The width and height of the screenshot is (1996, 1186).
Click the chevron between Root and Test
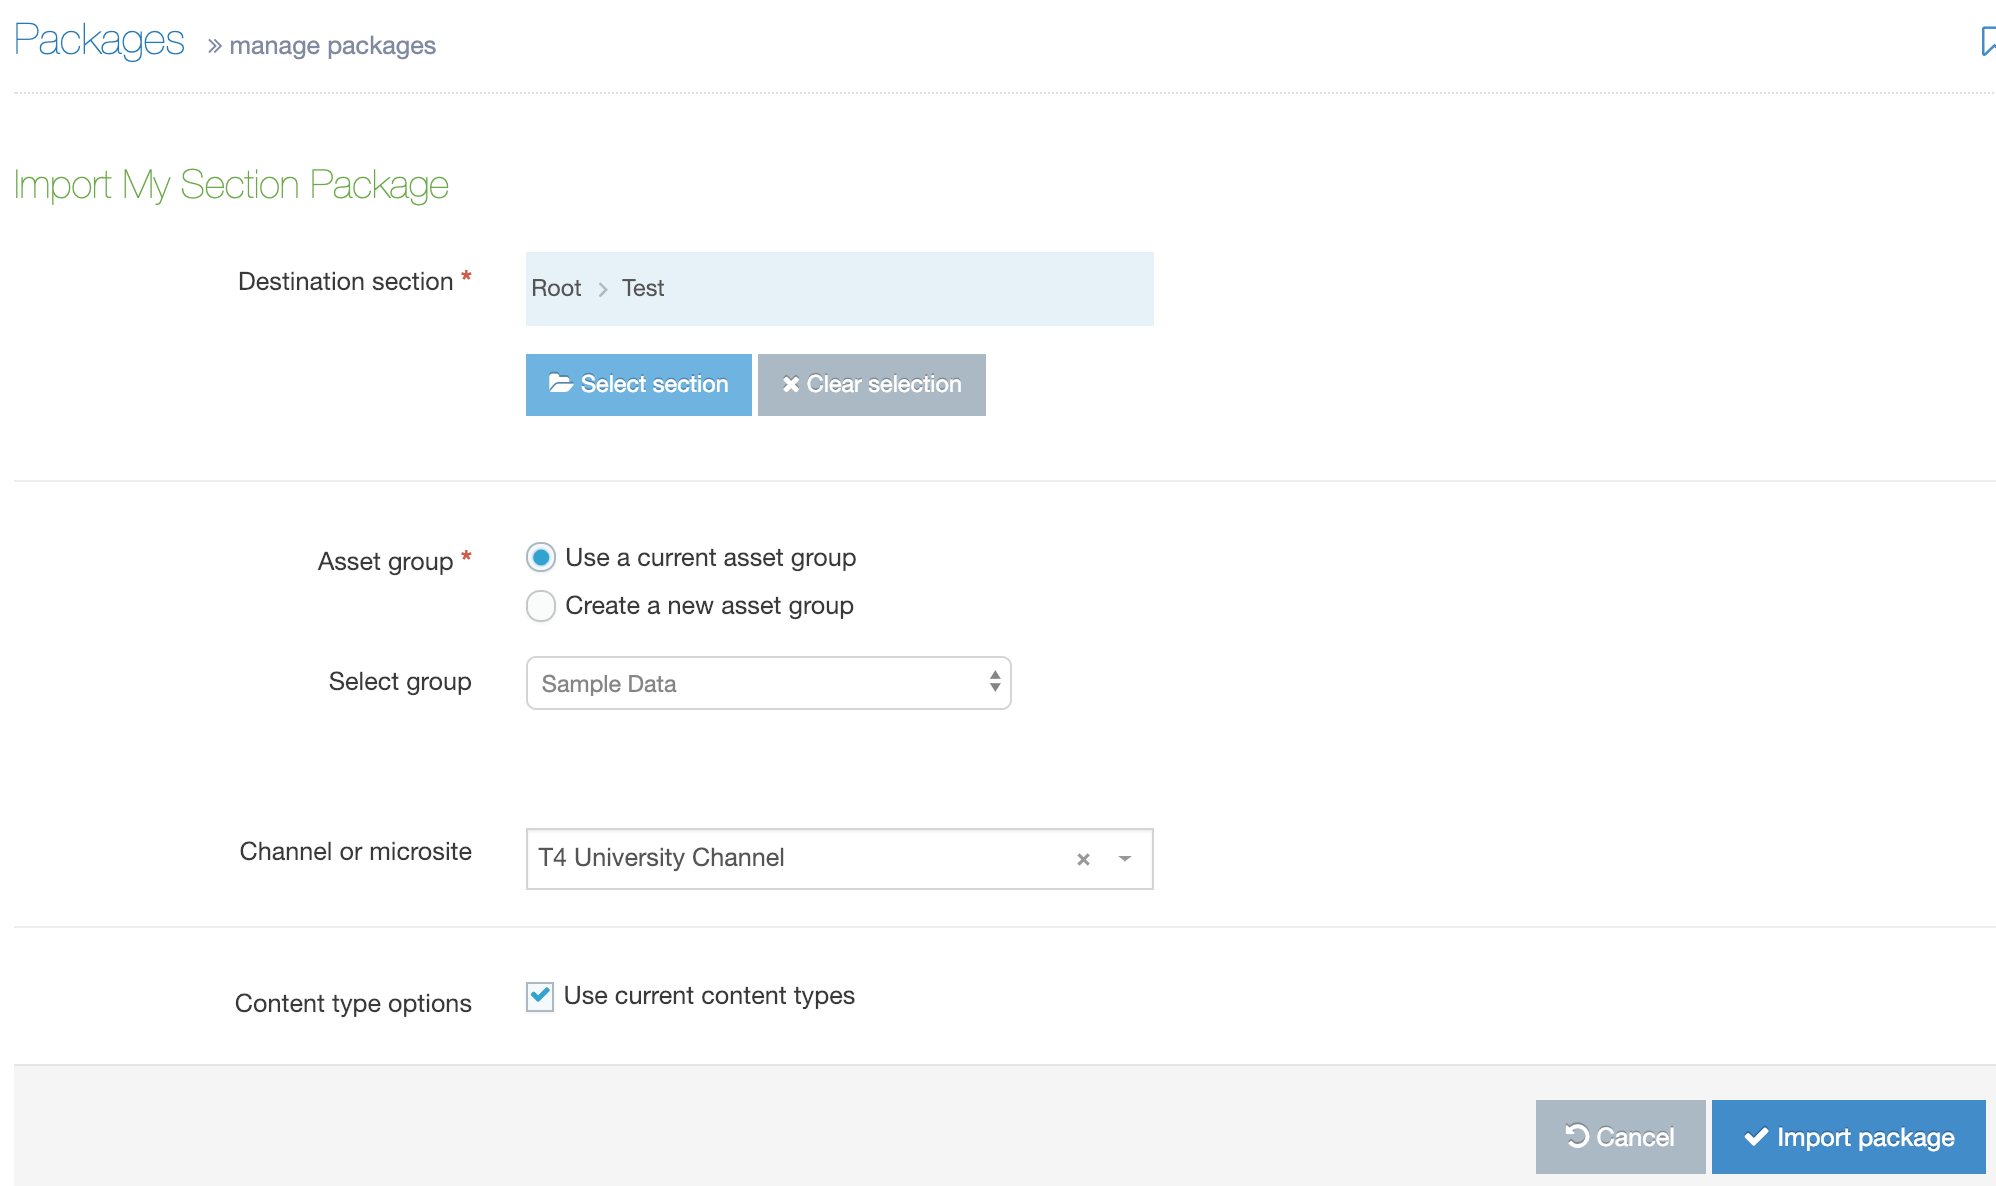click(603, 289)
